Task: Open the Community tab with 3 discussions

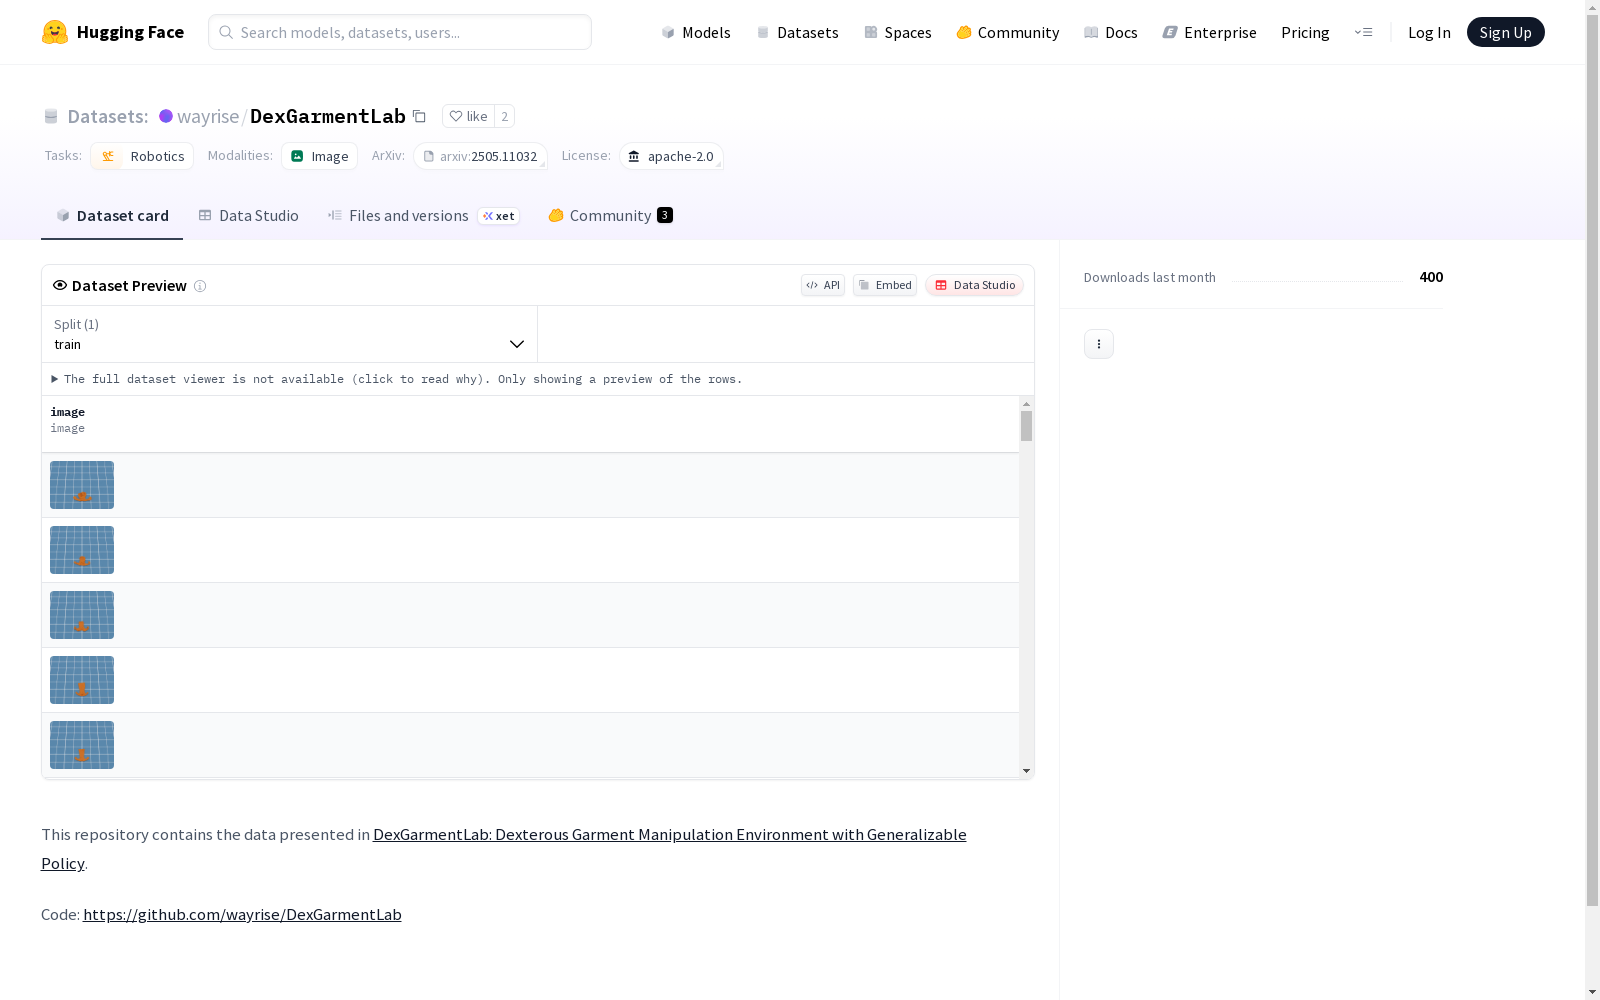Action: click(x=611, y=216)
